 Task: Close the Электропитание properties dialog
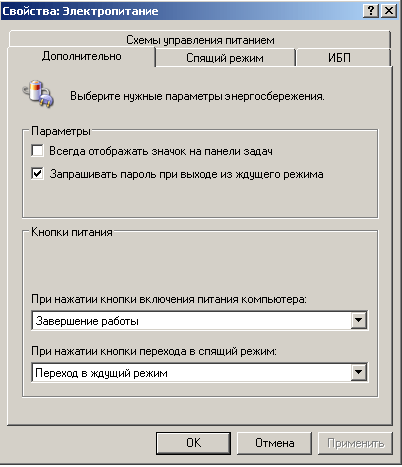[x=389, y=11]
